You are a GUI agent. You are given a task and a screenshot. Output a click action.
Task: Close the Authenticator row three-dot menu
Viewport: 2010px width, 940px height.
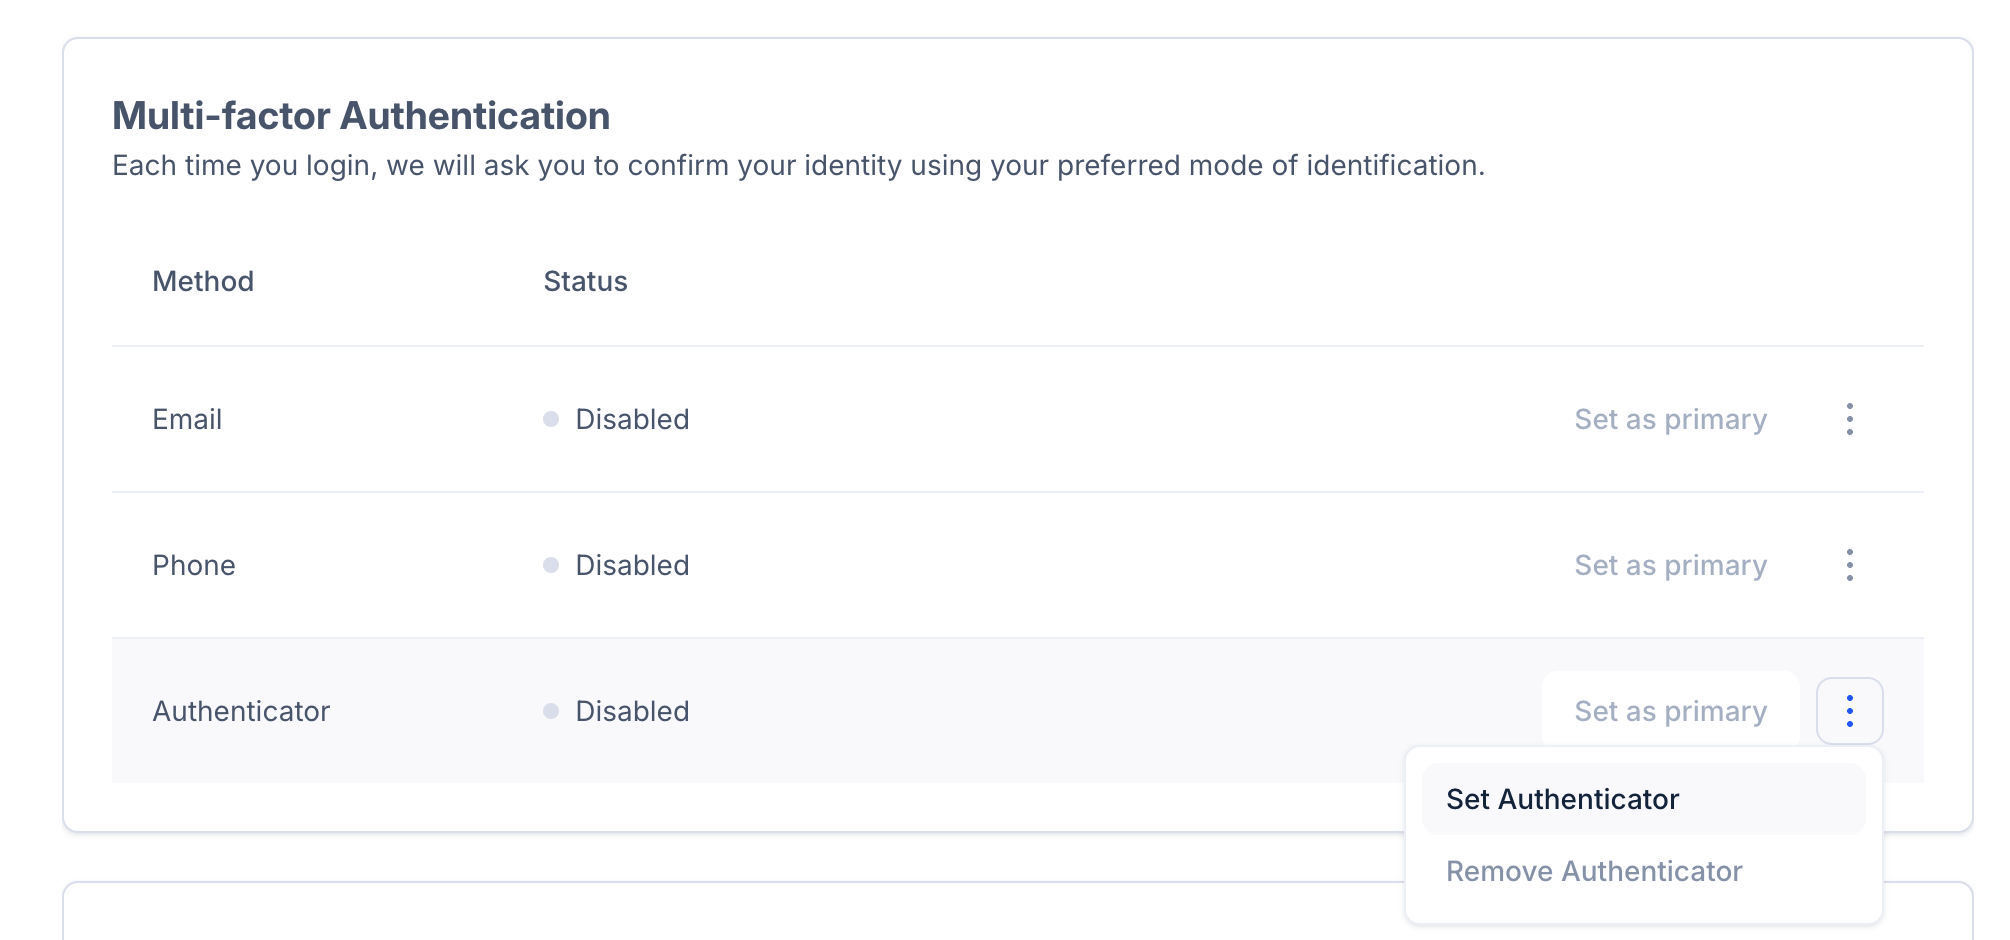(x=1849, y=711)
